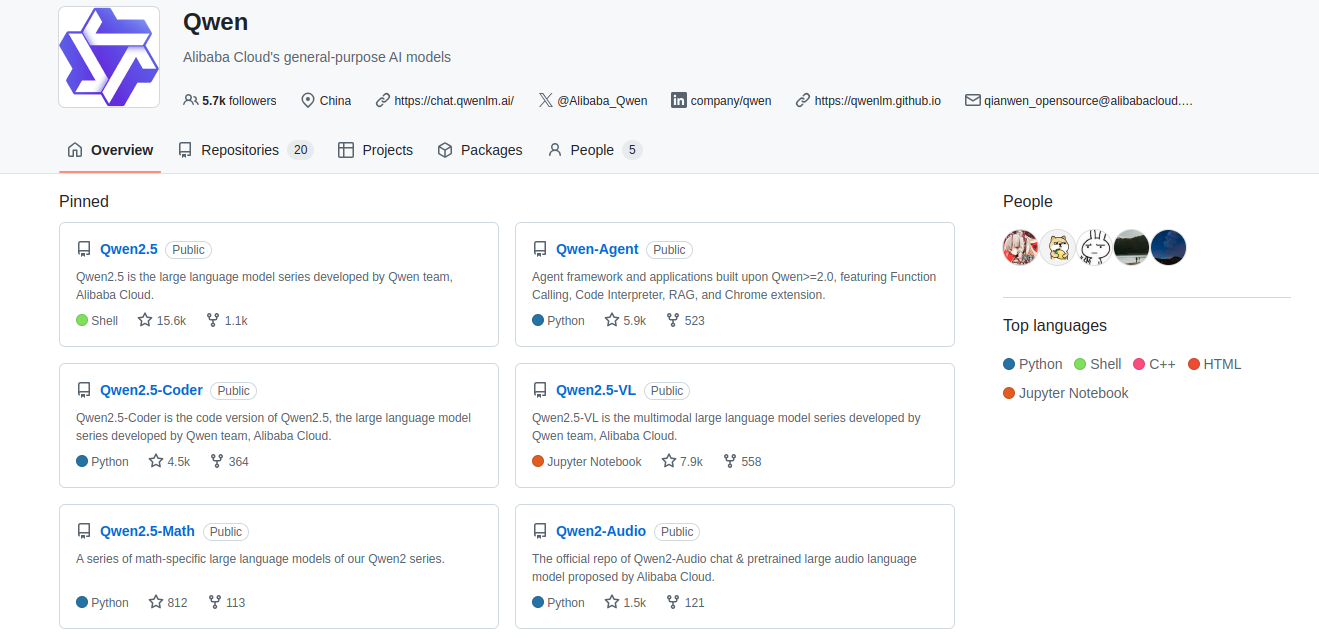This screenshot has height=638, width=1319.
Task: Filter by Shell in Top languages
Action: 1098,364
